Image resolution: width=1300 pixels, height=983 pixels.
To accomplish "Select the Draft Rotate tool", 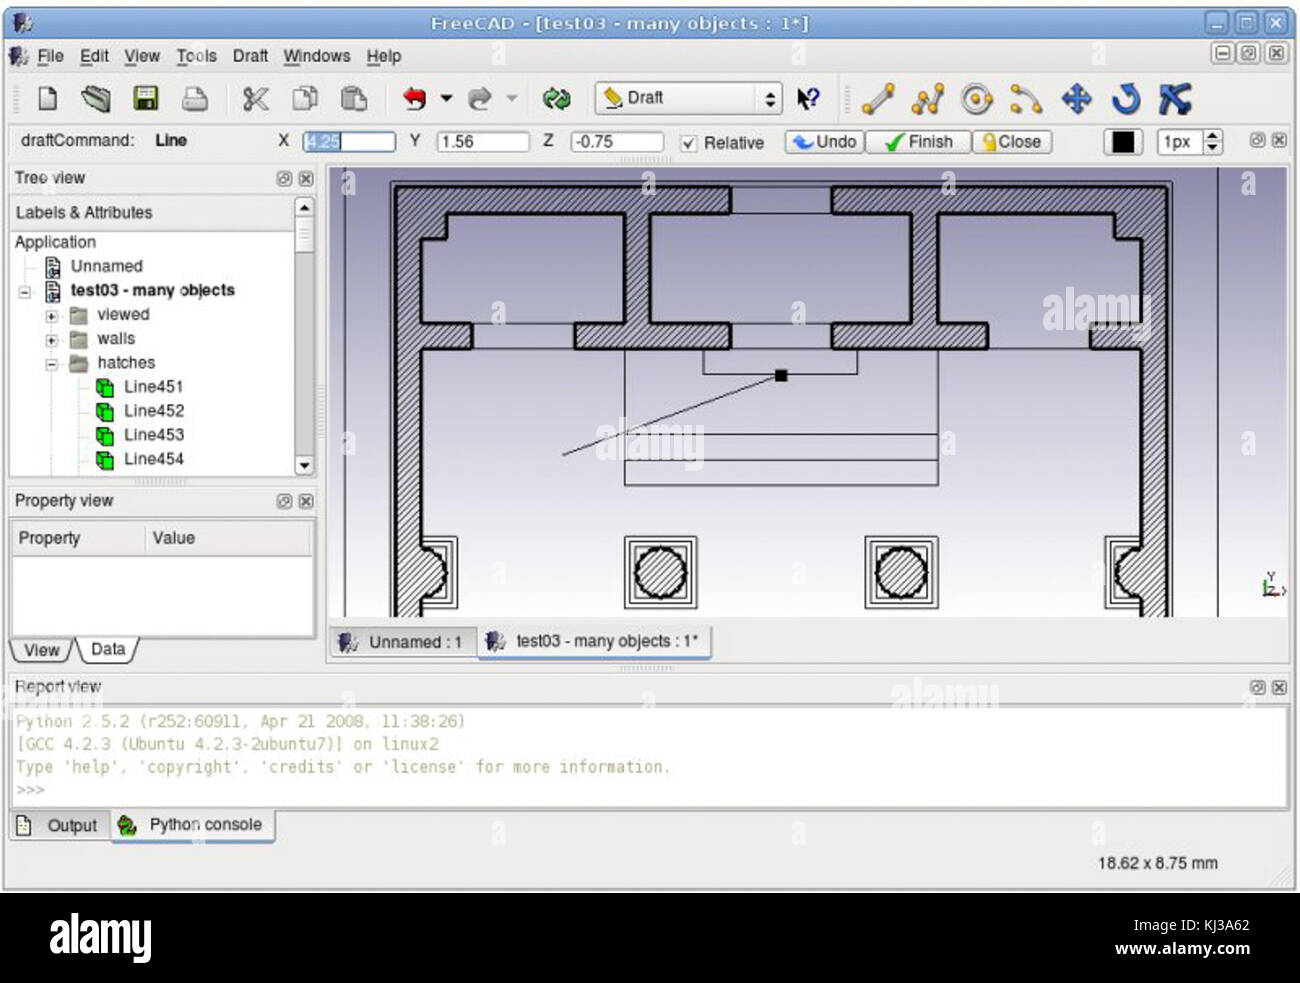I will [1126, 98].
